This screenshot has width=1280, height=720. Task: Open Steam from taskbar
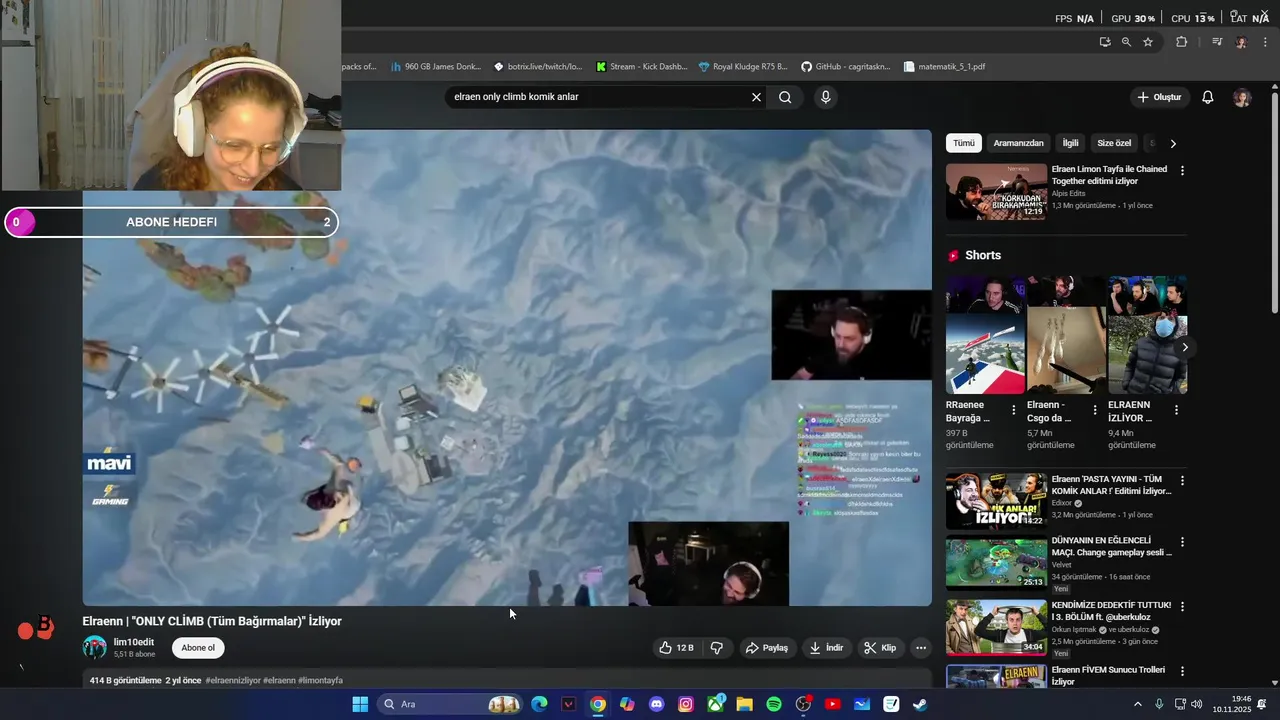pyautogui.click(x=920, y=704)
